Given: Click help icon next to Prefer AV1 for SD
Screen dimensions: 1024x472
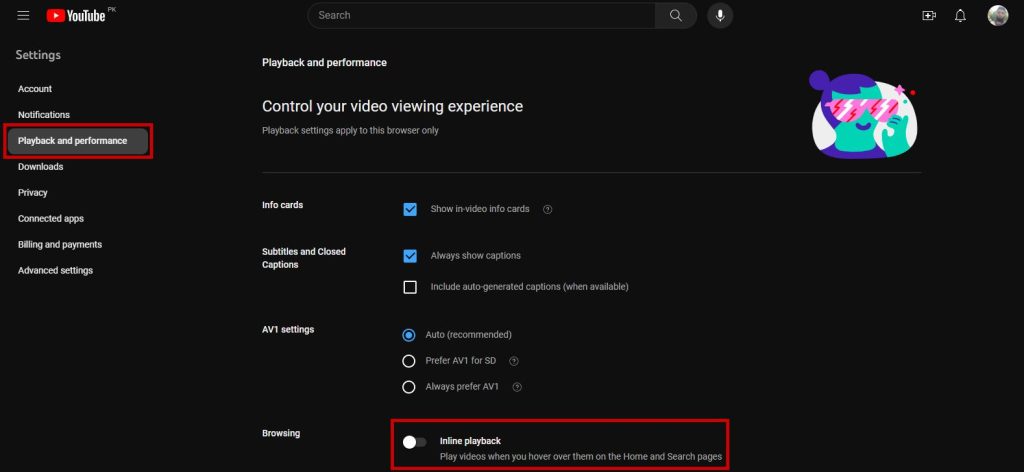Looking at the screenshot, I should (x=513, y=361).
